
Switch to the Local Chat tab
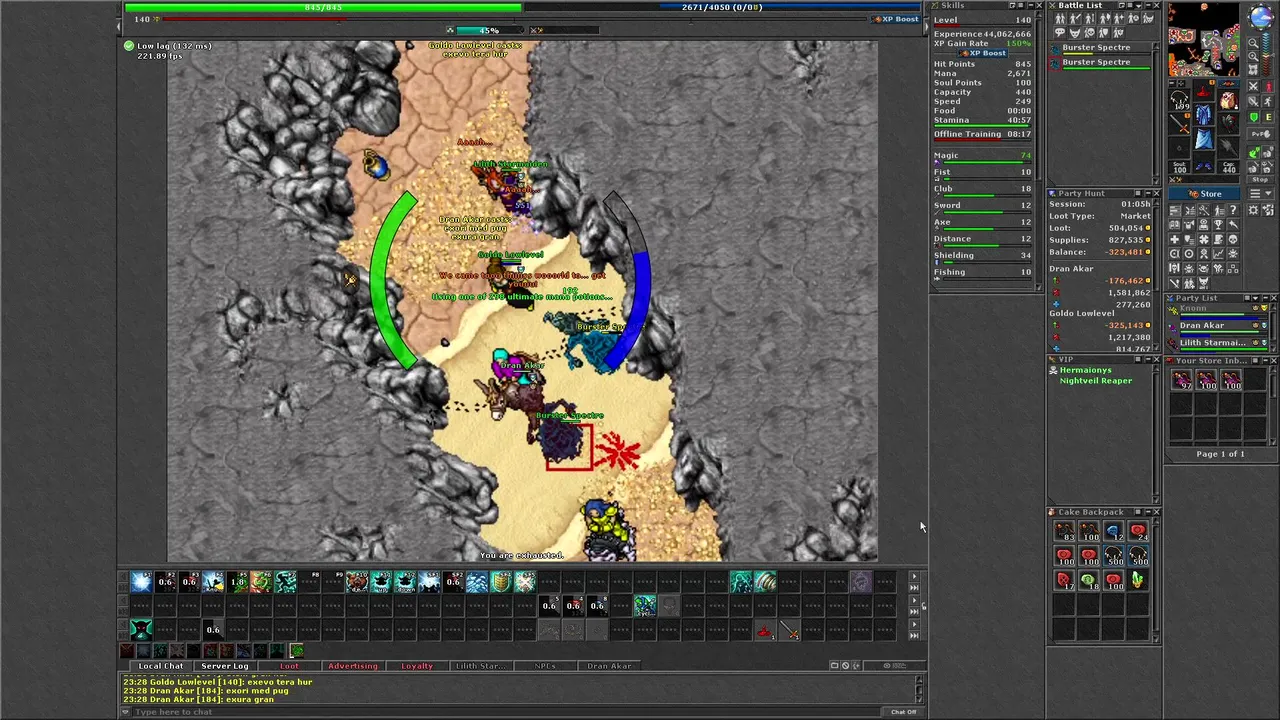(x=161, y=666)
